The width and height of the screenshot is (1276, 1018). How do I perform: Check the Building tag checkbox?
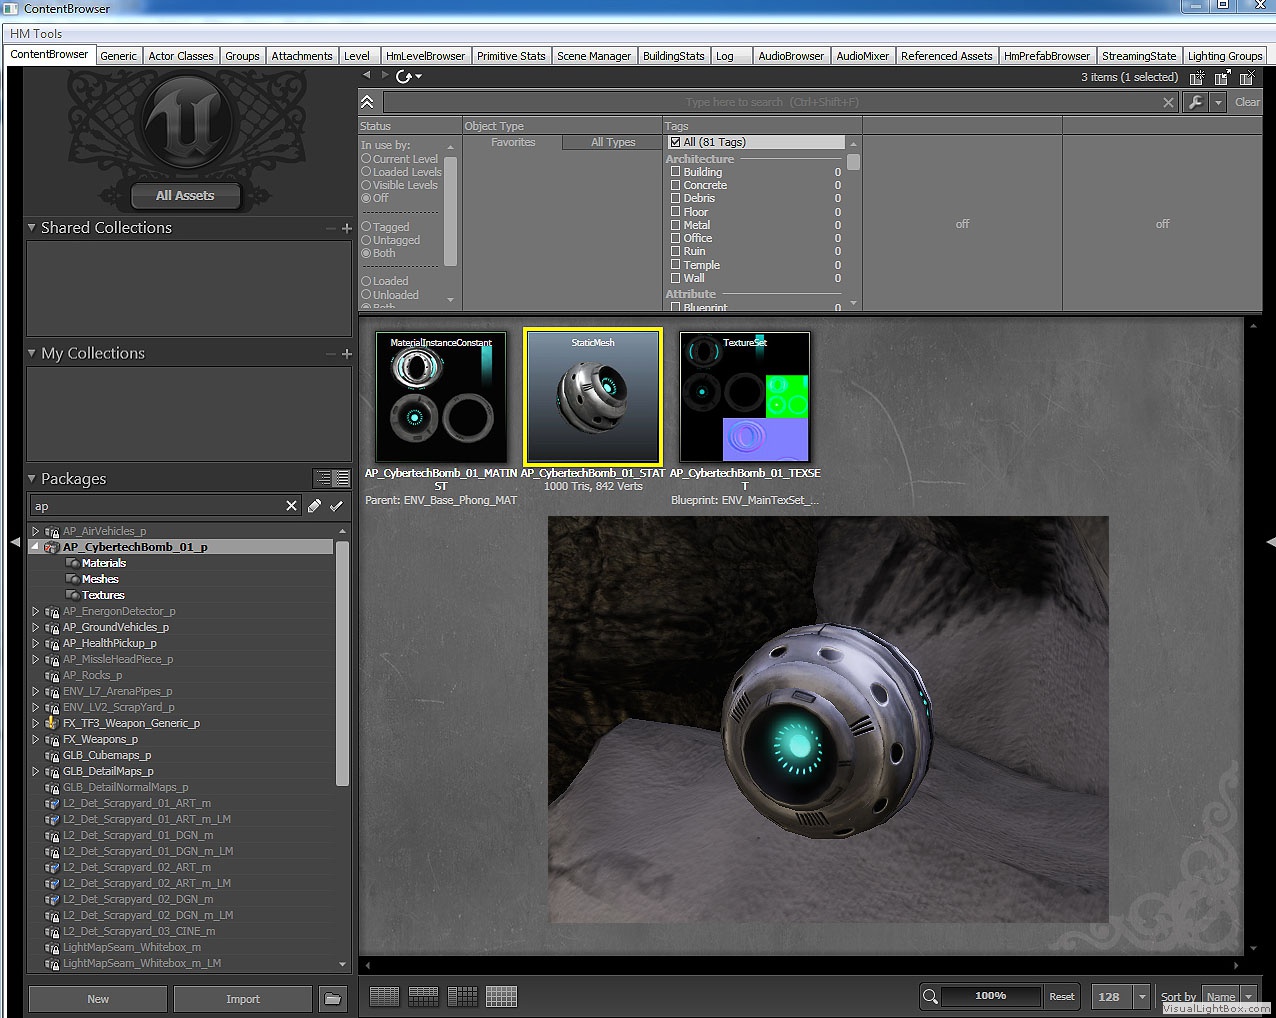click(675, 172)
